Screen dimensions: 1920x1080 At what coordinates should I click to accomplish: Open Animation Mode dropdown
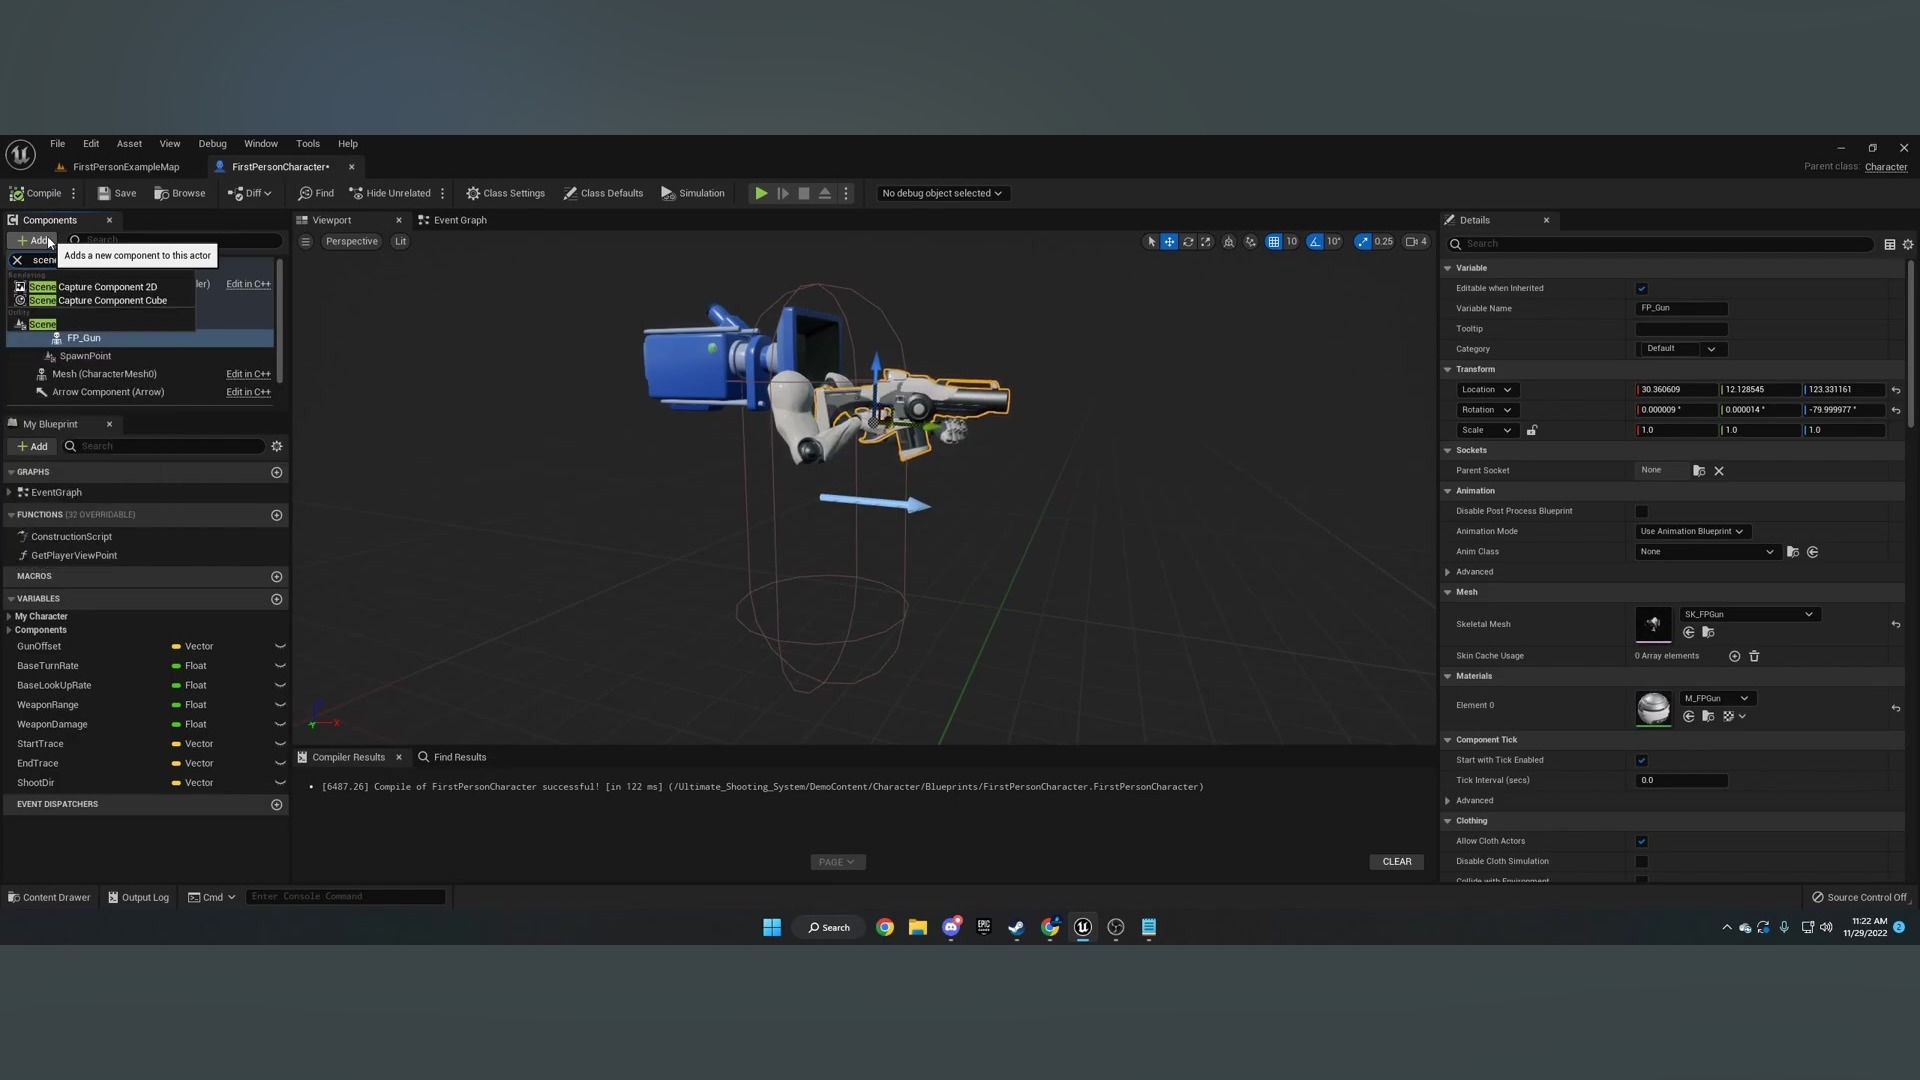pyautogui.click(x=1693, y=531)
